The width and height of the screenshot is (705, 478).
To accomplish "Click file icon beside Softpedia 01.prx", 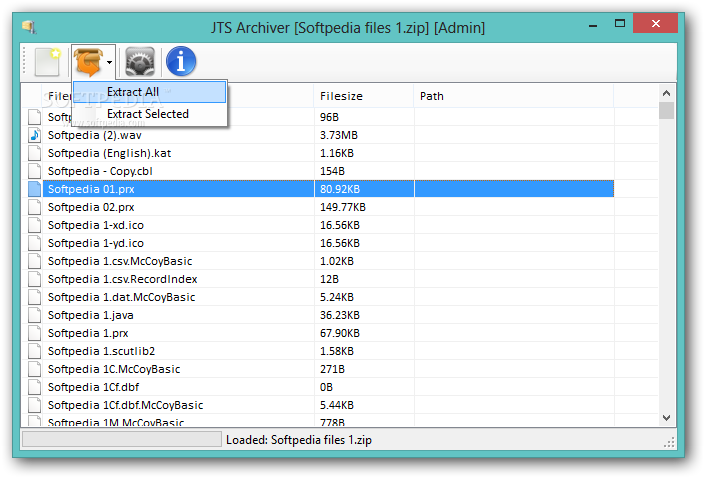I will 35,189.
